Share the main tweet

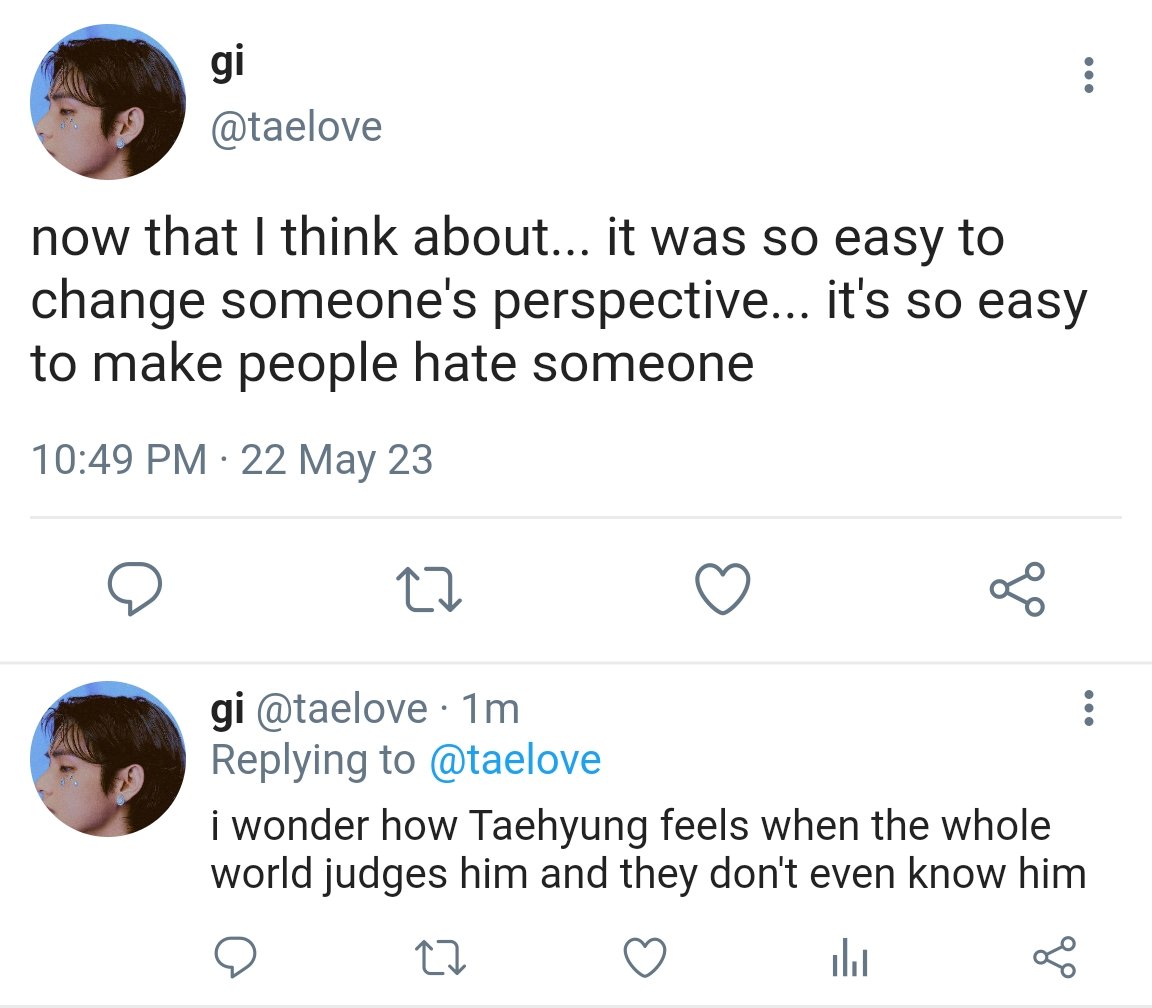coord(1018,588)
